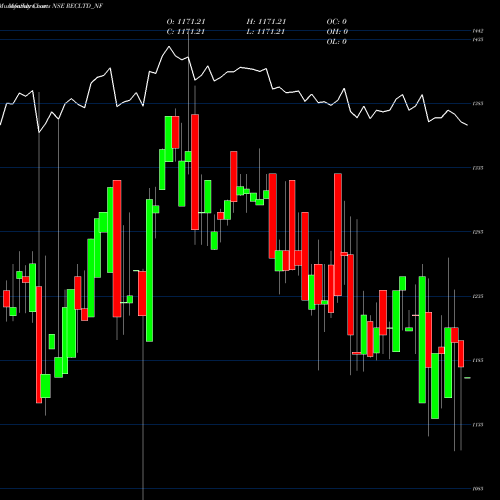Click the 1442 price axis label
The height and width of the screenshot is (500, 500).
coord(478,31)
